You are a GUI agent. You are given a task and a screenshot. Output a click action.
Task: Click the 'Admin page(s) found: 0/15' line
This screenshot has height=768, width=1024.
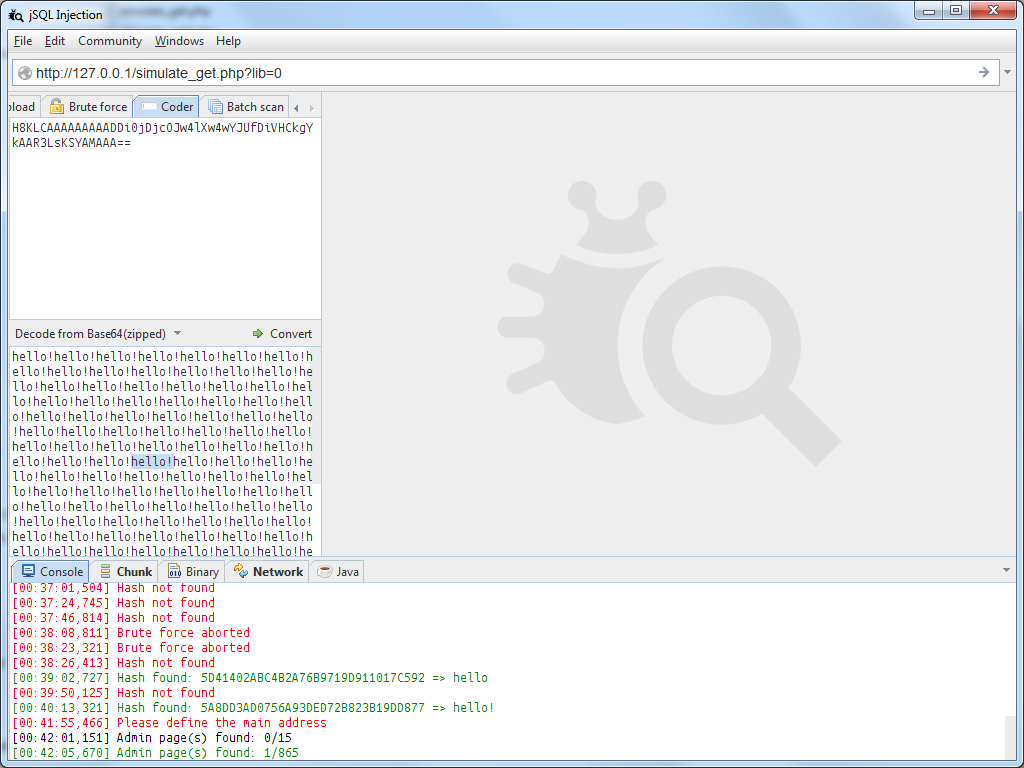(152, 738)
